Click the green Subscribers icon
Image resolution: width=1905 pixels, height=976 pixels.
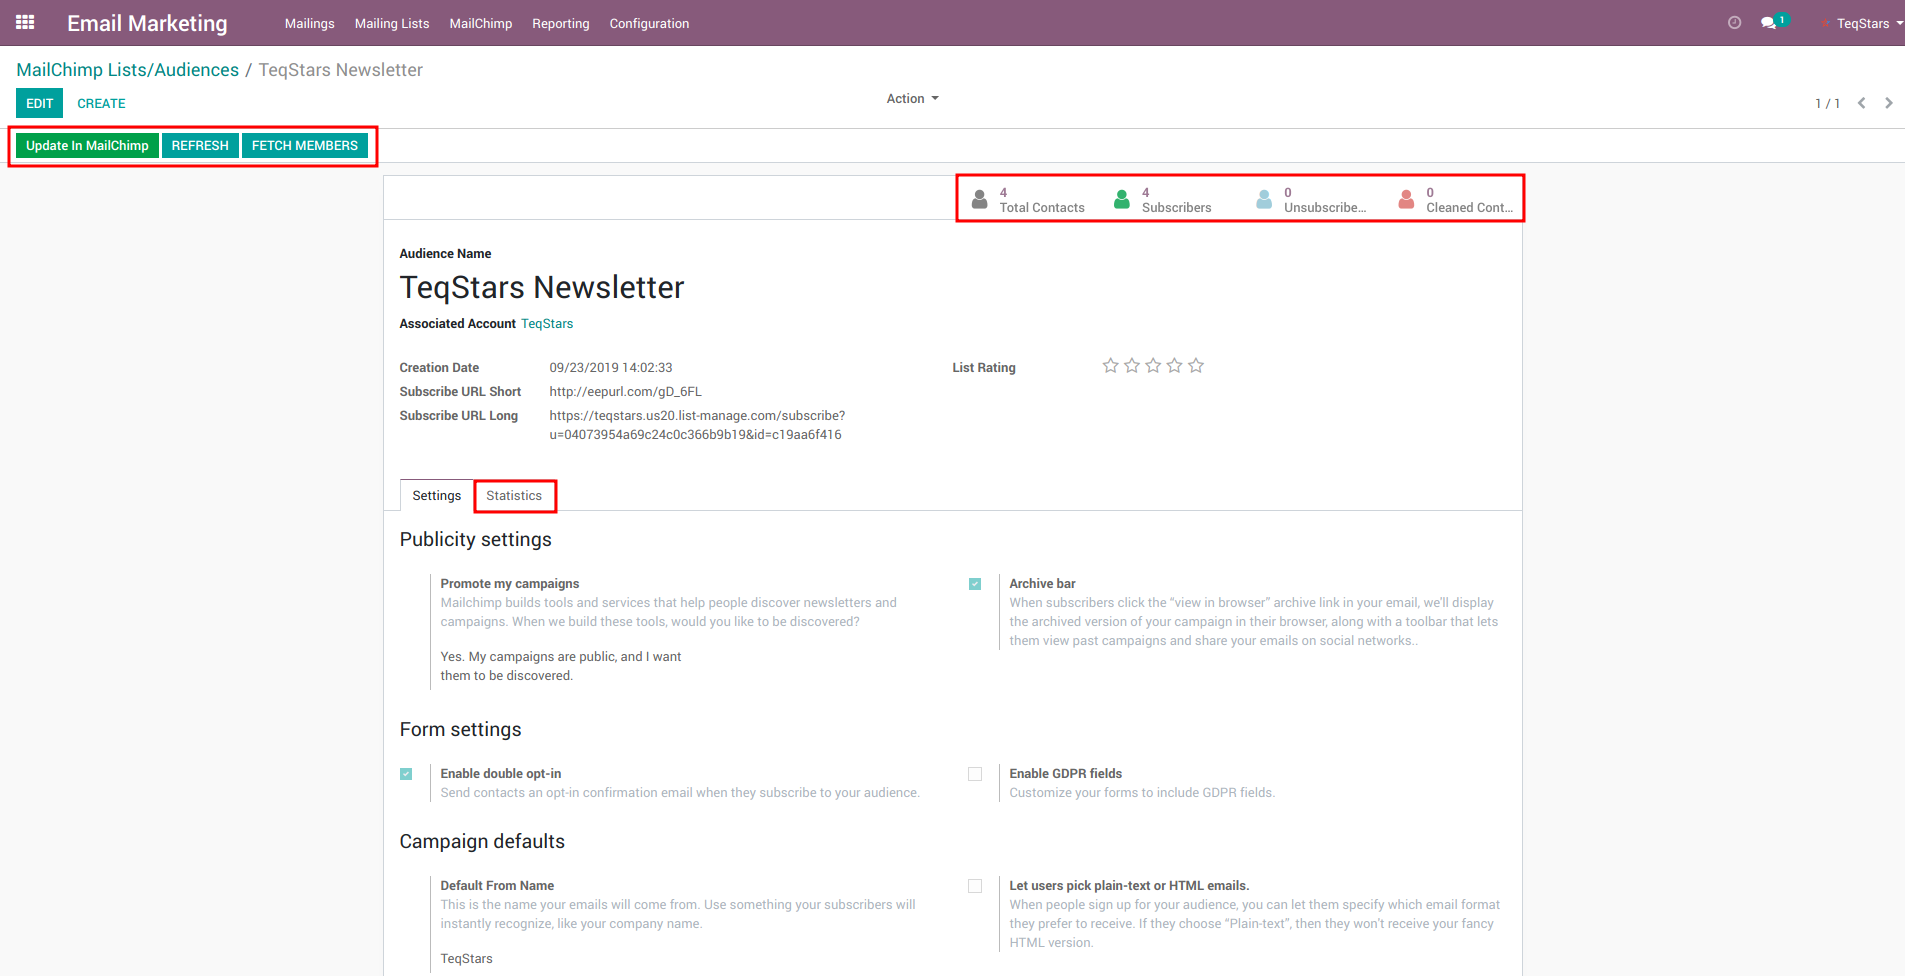(x=1122, y=200)
